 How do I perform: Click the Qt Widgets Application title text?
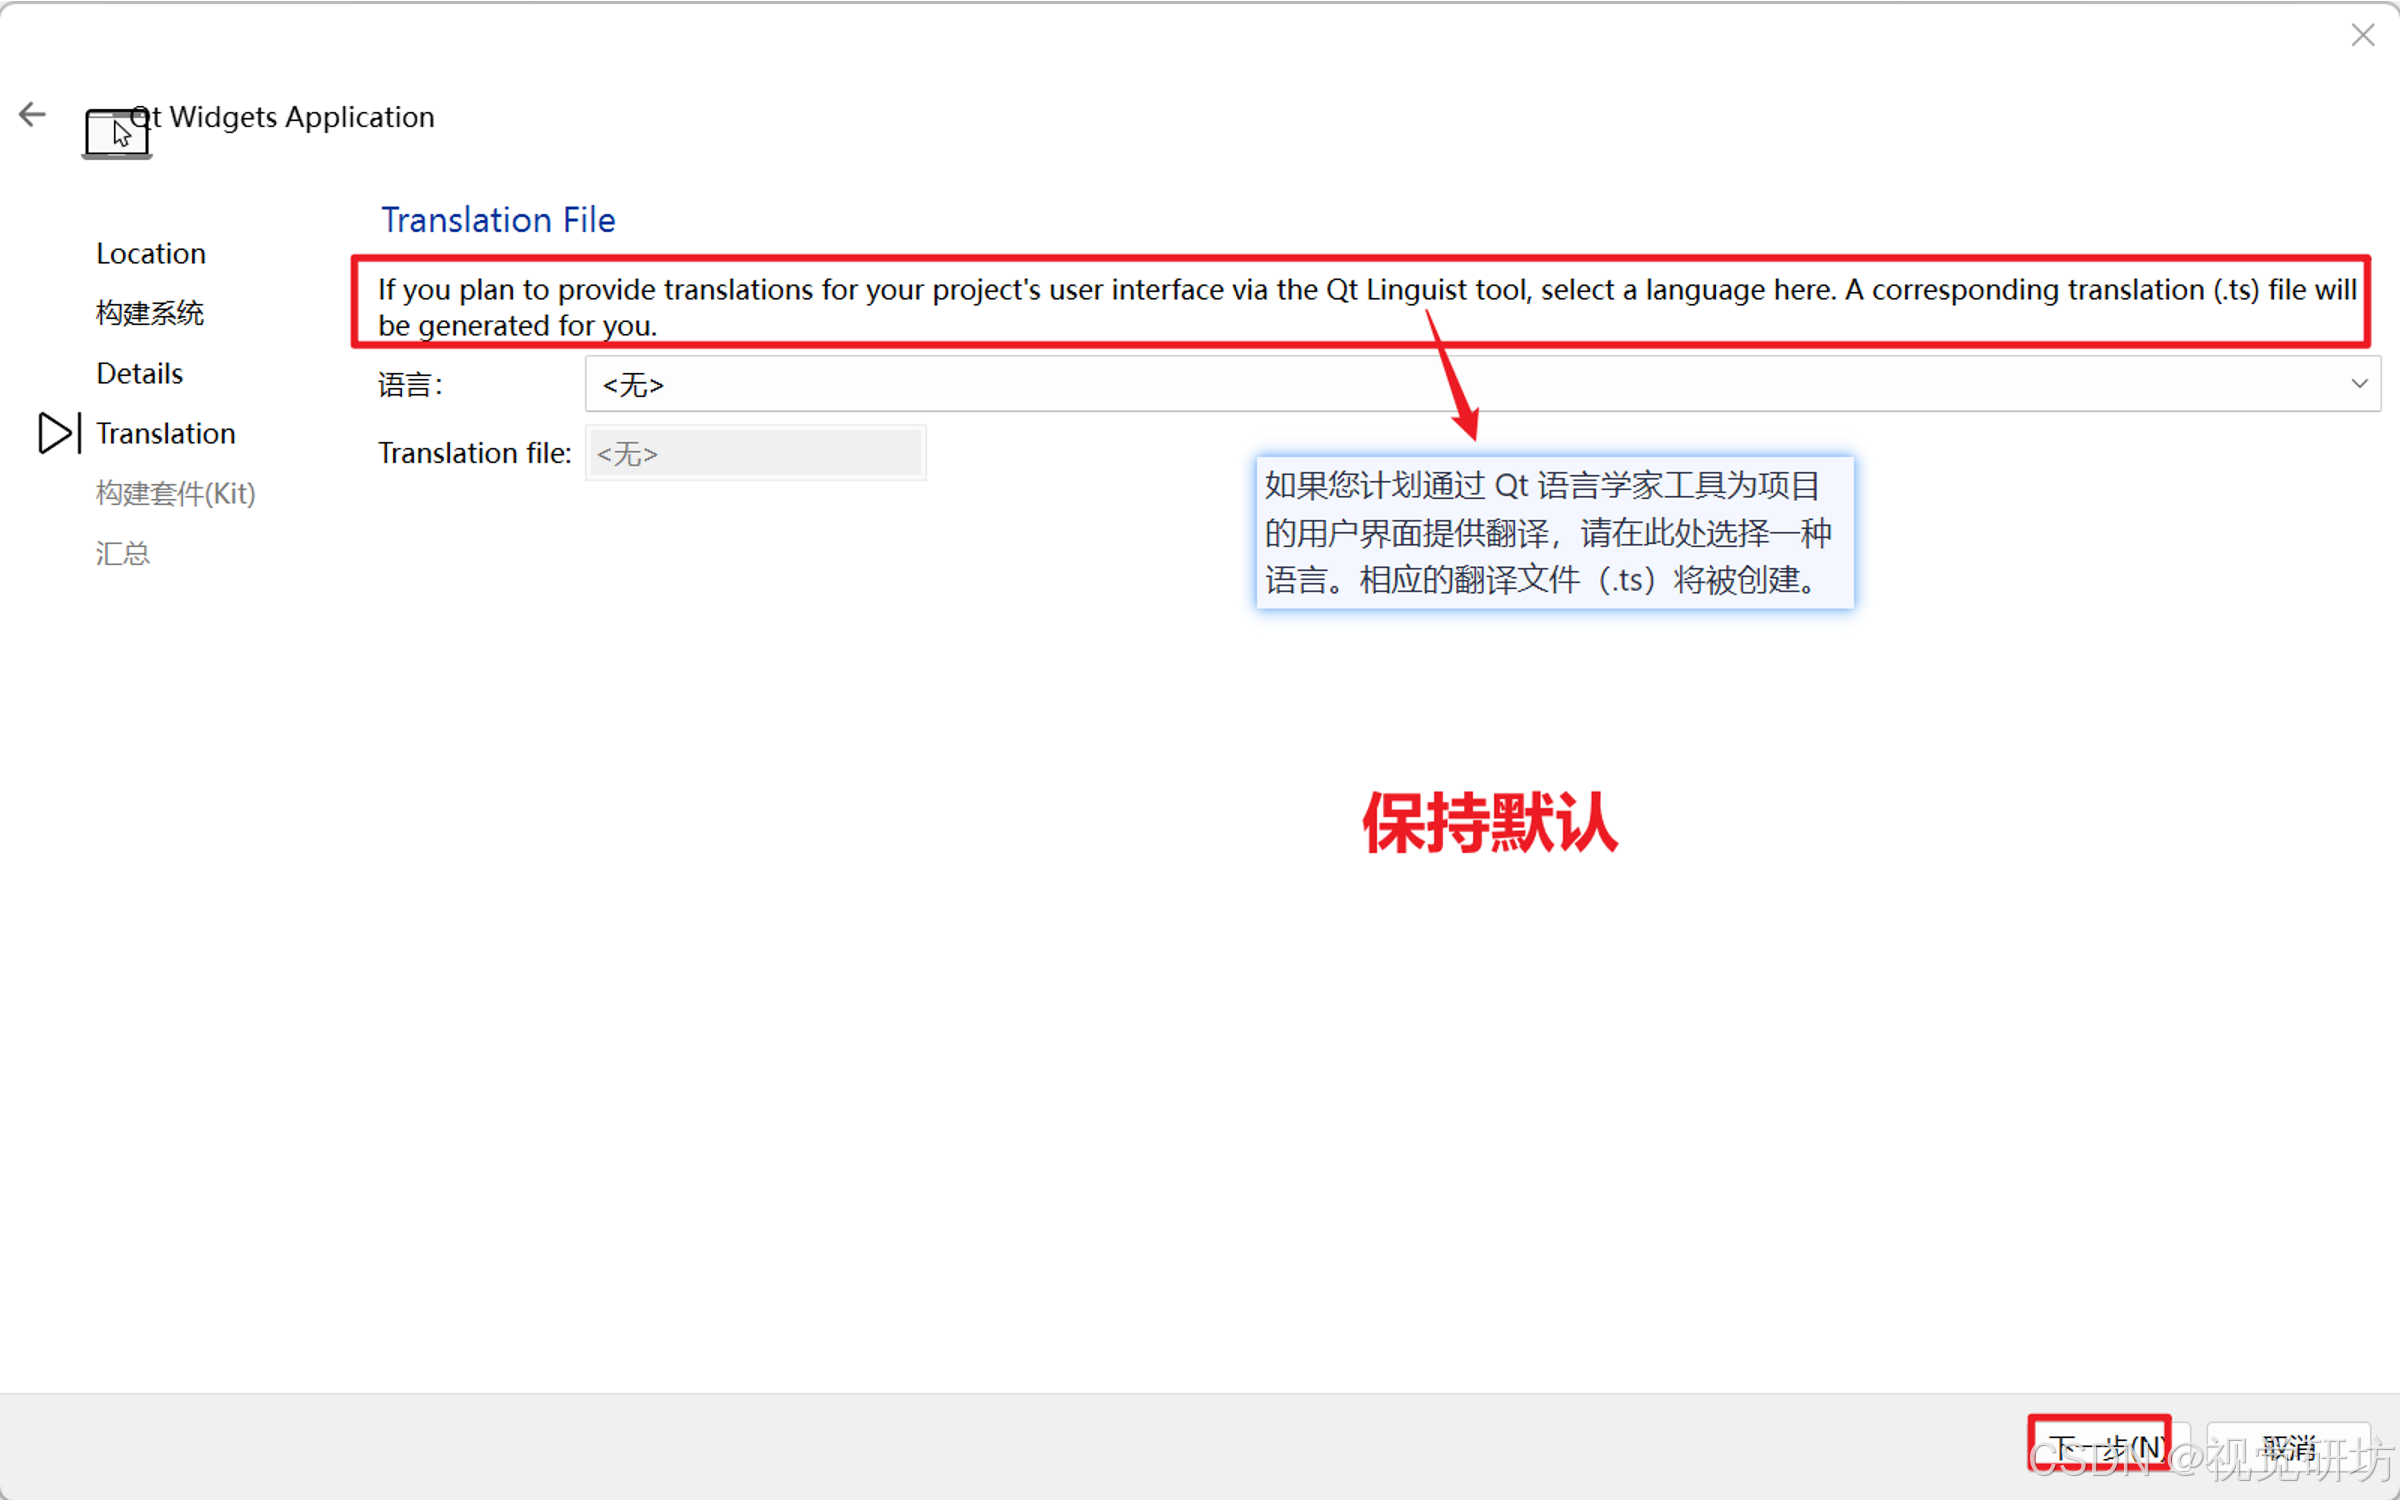coord(300,117)
